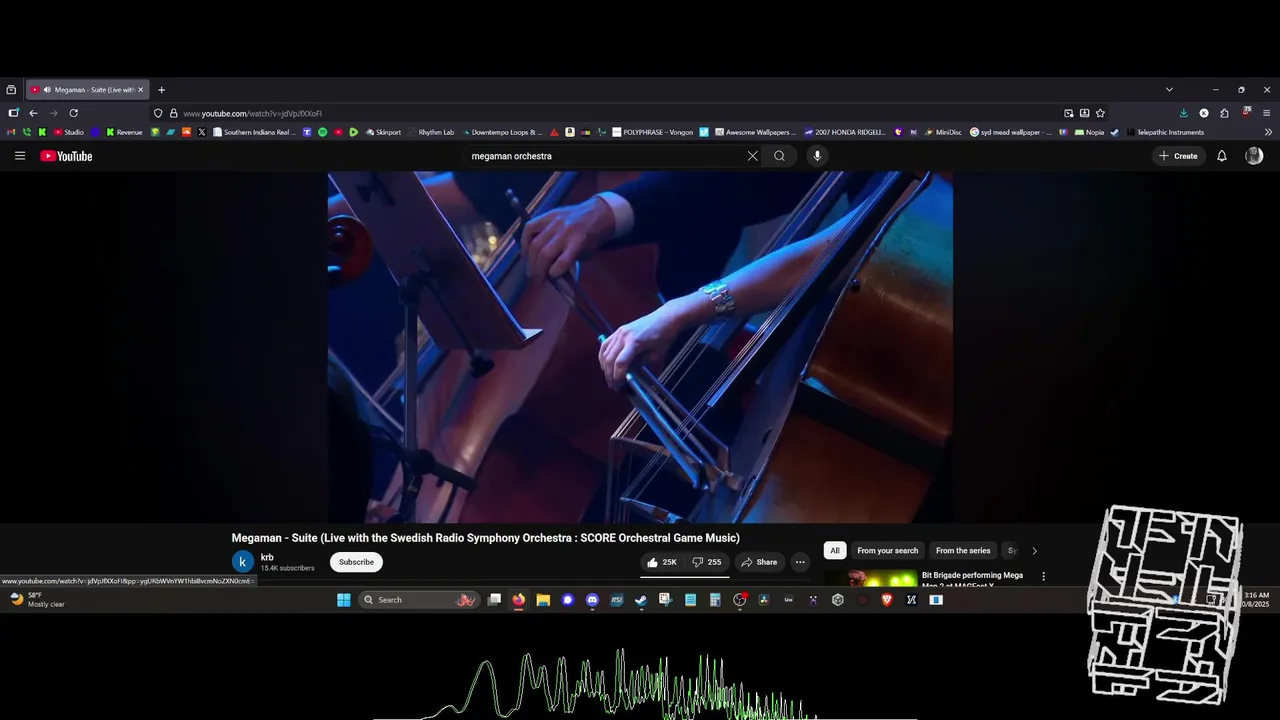
Task: Open the 'syd mead wallpaper' bookmark
Action: (1011, 132)
